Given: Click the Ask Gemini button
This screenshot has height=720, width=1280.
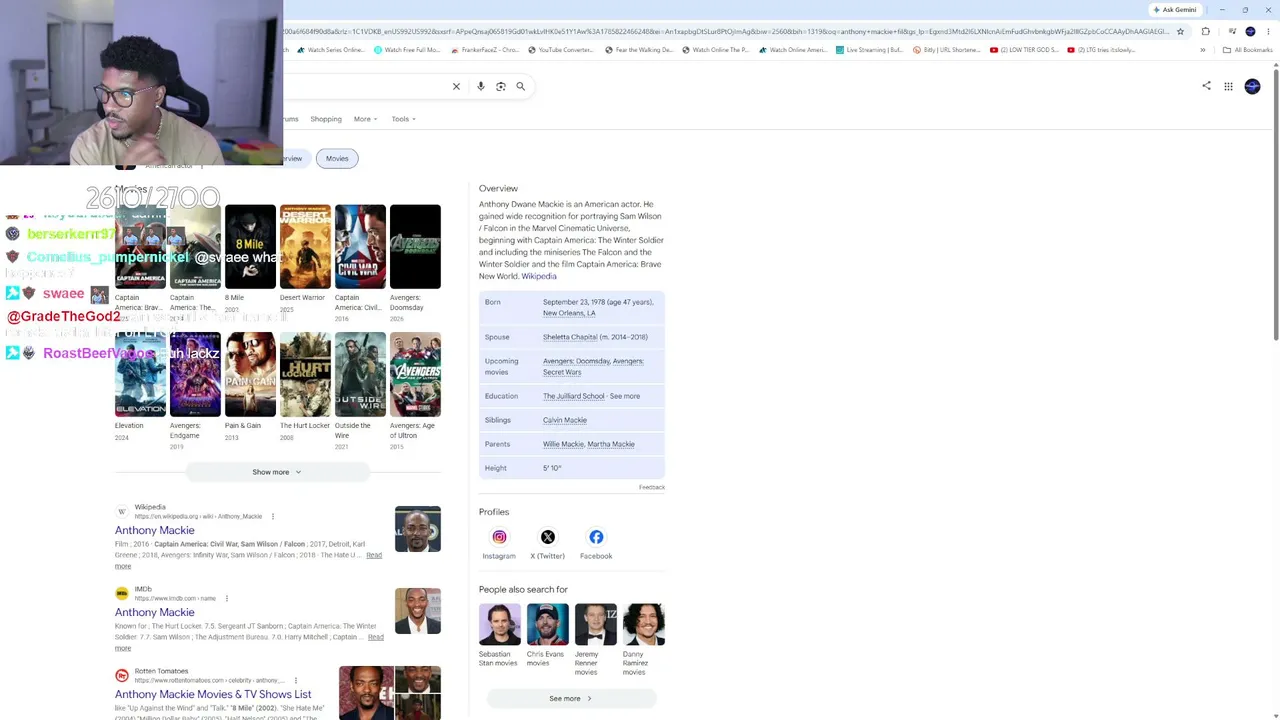Looking at the screenshot, I should coord(1175,10).
